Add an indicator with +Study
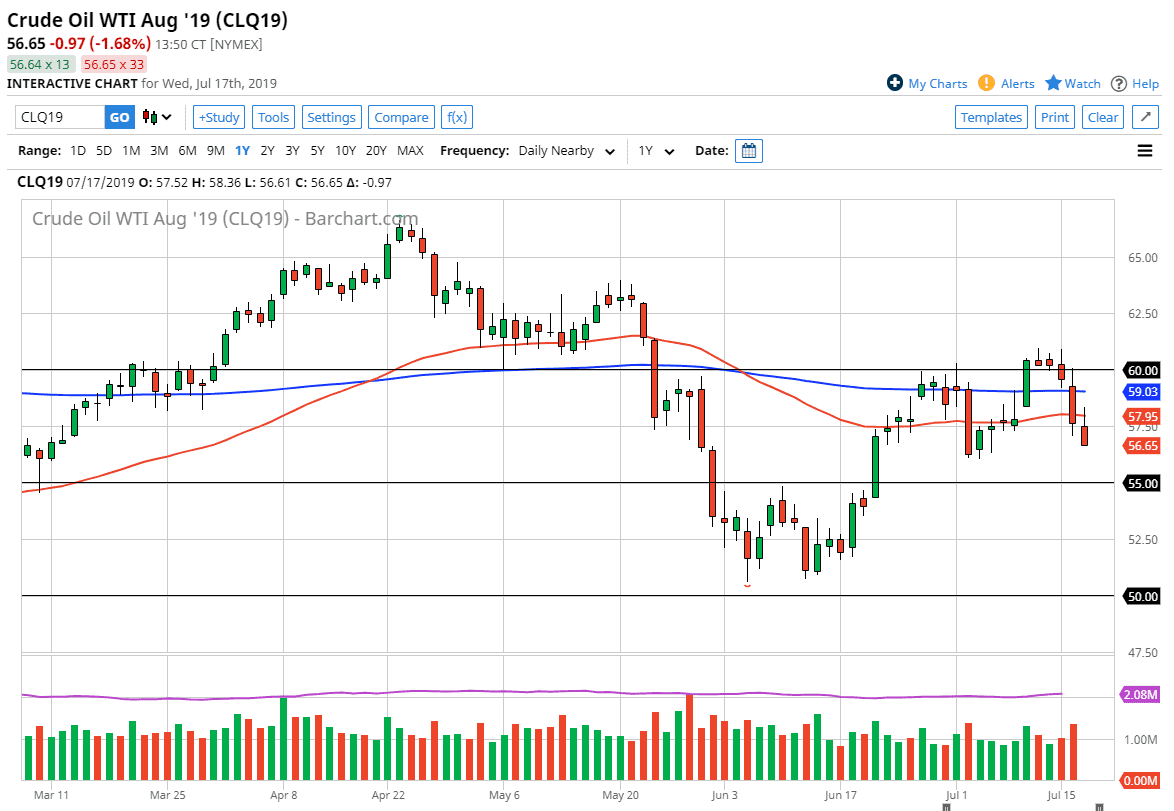 [x=218, y=117]
